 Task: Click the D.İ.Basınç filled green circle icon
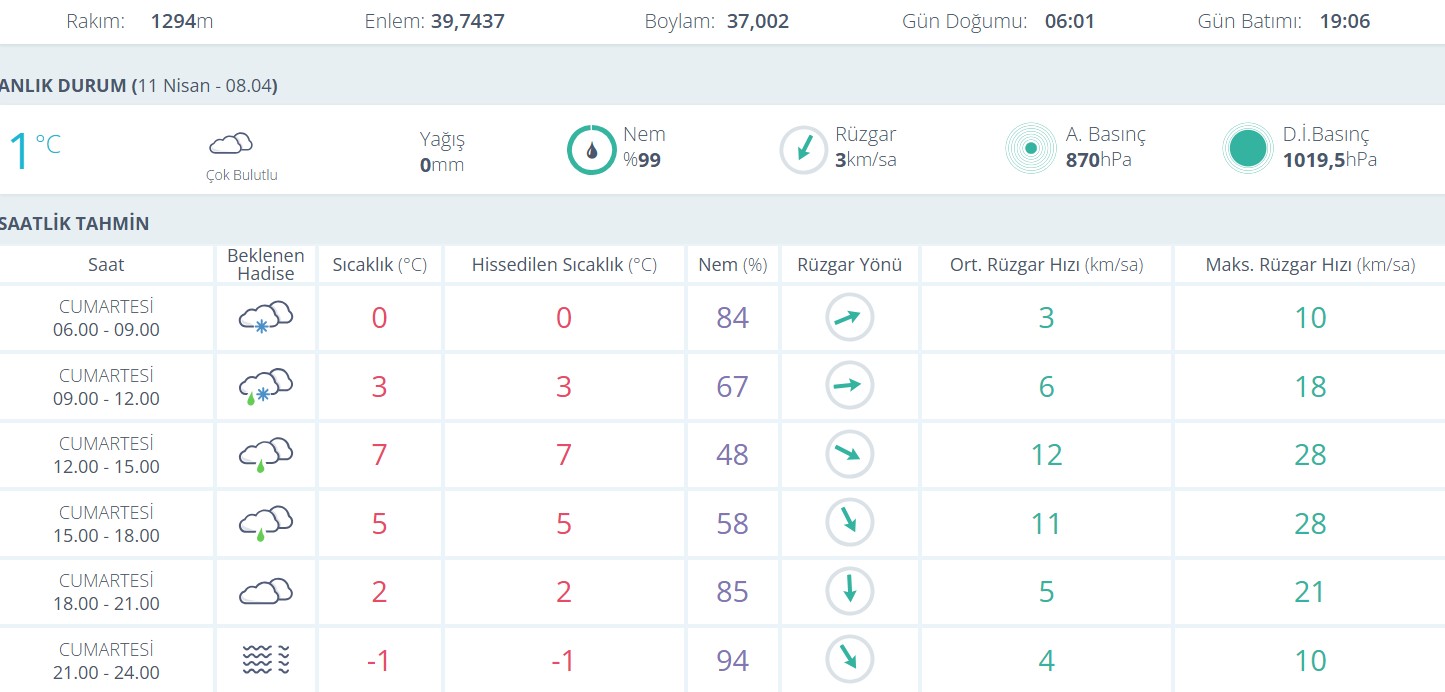point(1247,149)
